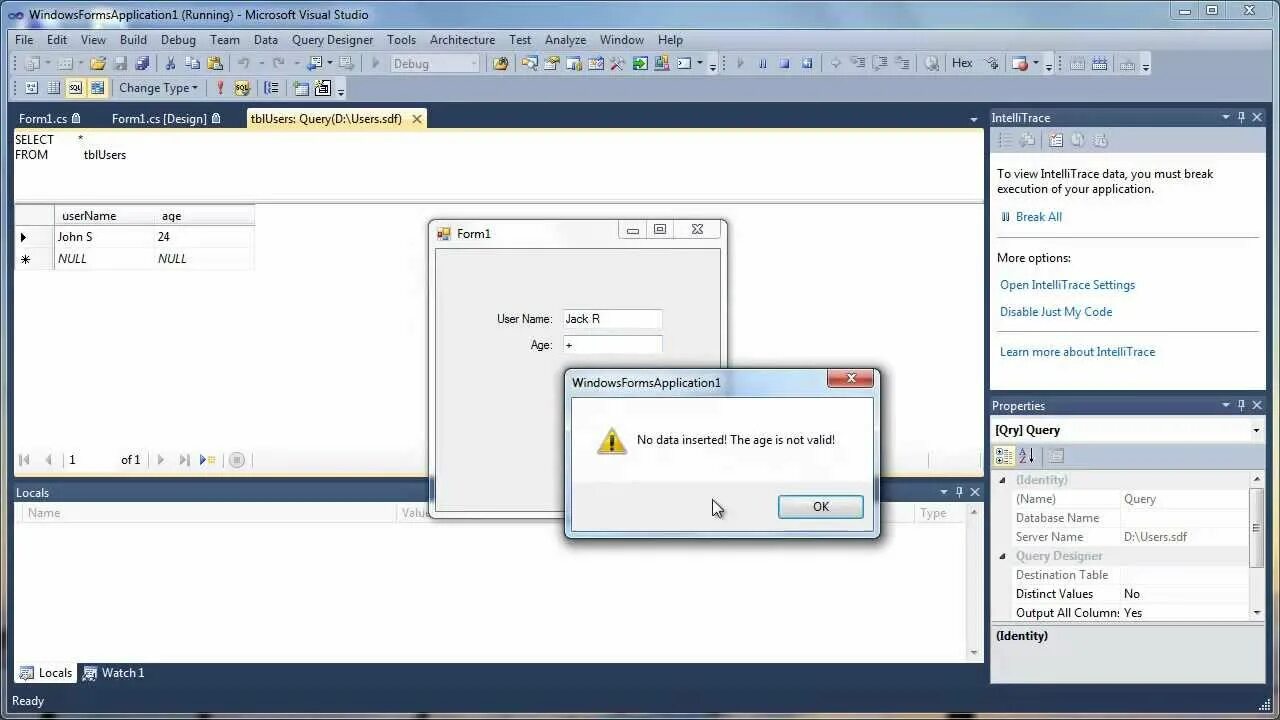
Task: Select the age cell showing 24
Action: tap(204, 237)
